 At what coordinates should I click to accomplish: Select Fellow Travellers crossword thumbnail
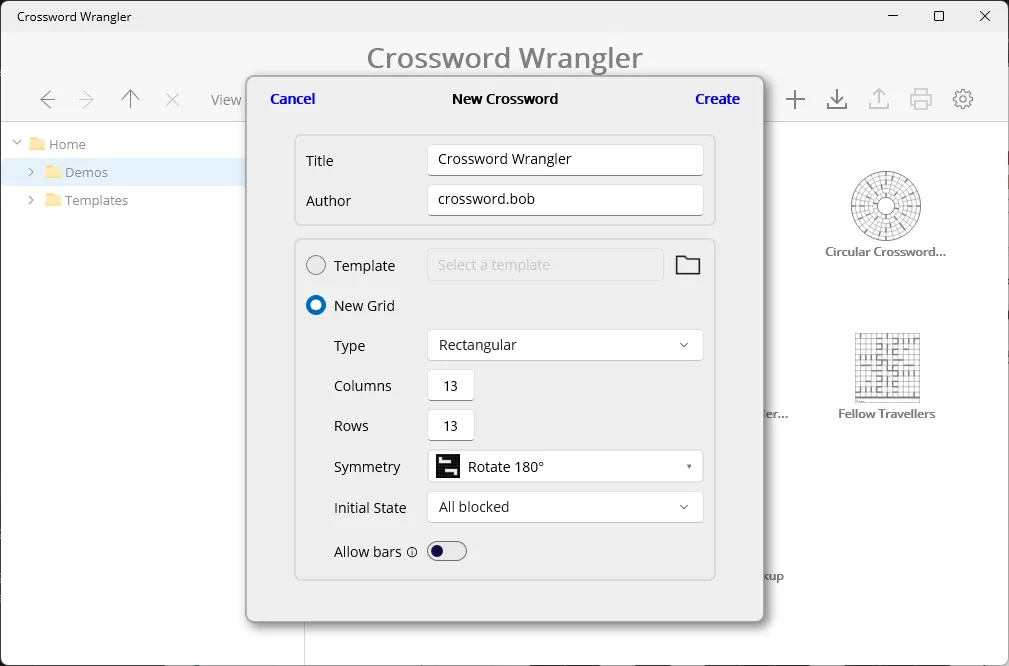point(887,367)
